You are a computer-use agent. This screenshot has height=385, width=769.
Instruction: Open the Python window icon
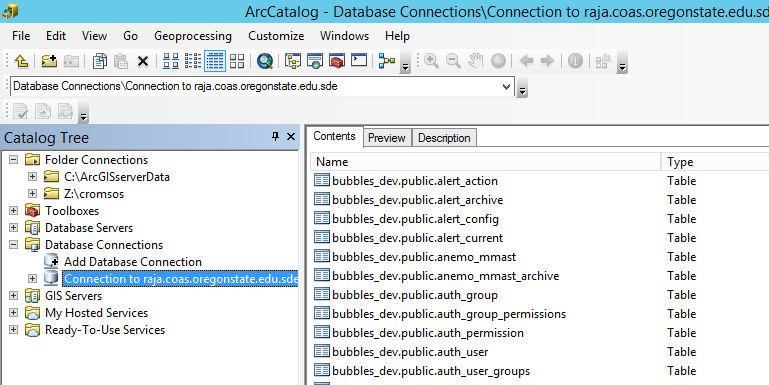tap(359, 61)
